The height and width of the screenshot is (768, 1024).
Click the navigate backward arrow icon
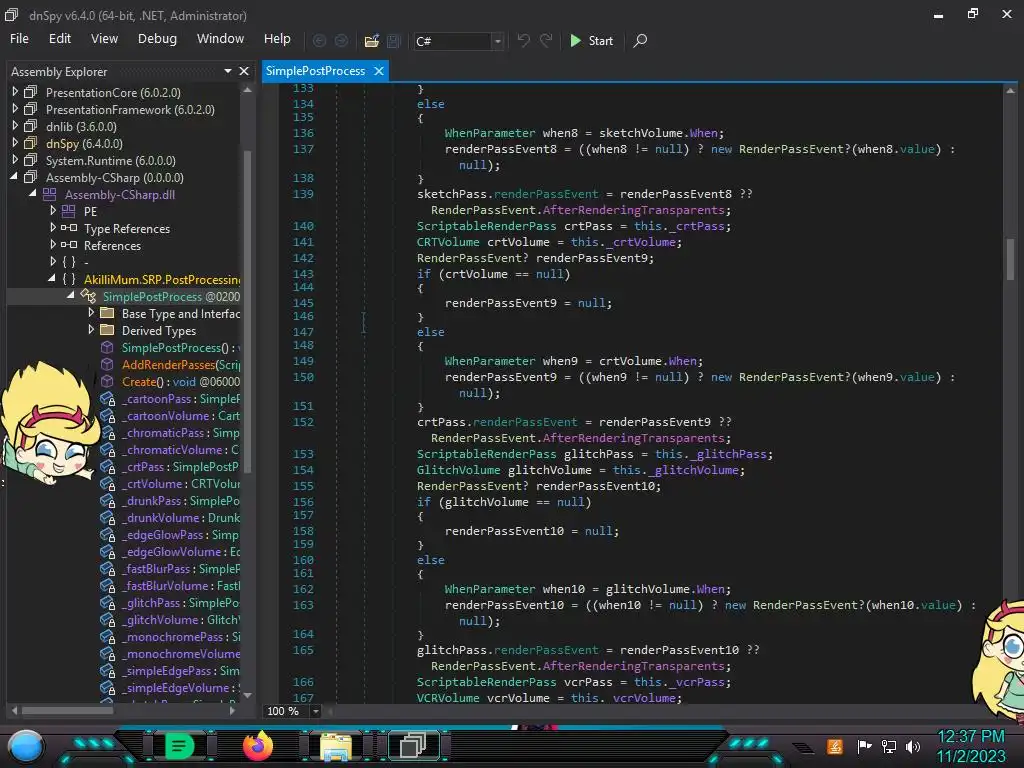coord(319,40)
